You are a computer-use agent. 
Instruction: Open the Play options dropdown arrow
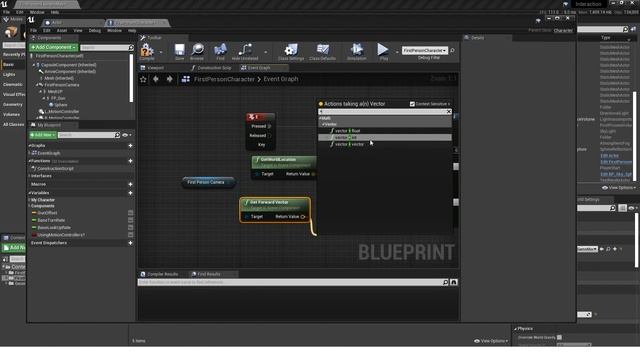396,52
